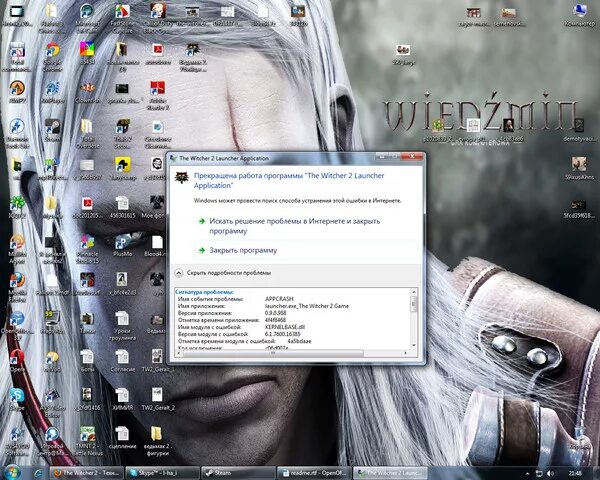Click the network tray icon
This screenshot has width=600, height=480.
click(539, 473)
